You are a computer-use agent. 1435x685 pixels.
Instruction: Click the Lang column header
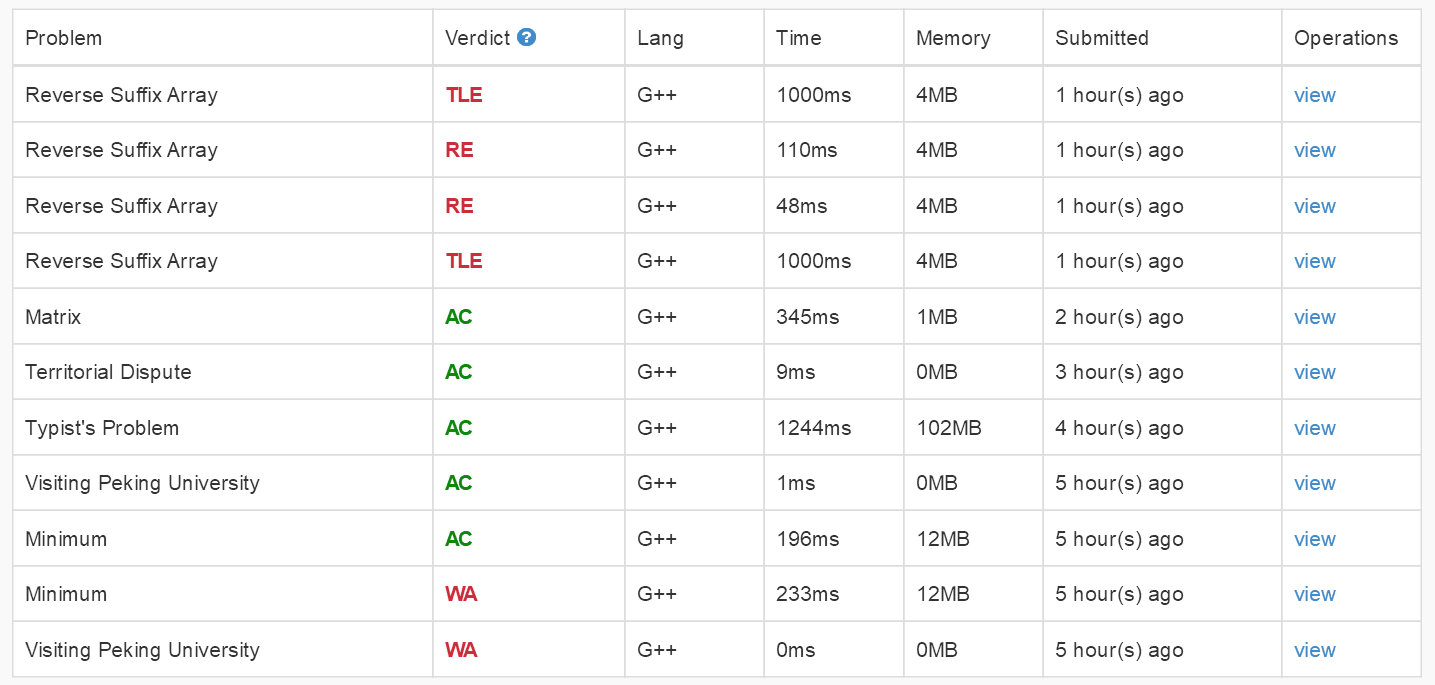point(660,38)
